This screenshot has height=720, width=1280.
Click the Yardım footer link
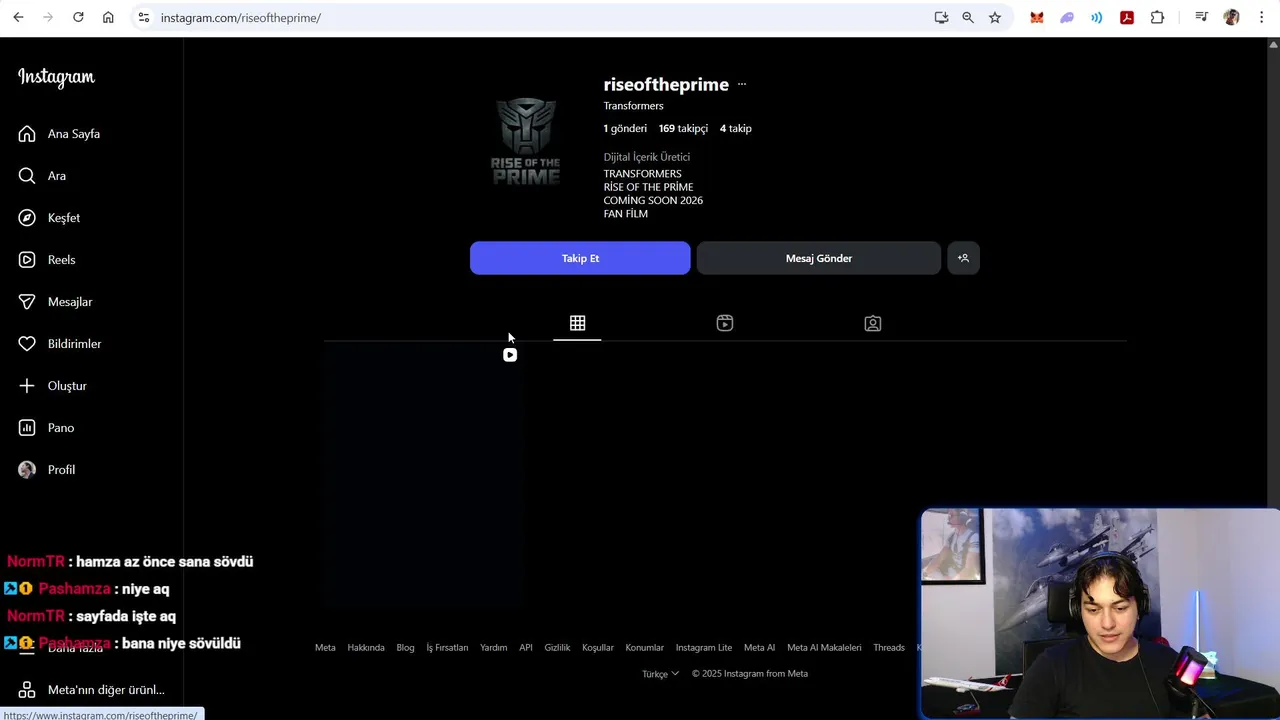pyautogui.click(x=493, y=648)
